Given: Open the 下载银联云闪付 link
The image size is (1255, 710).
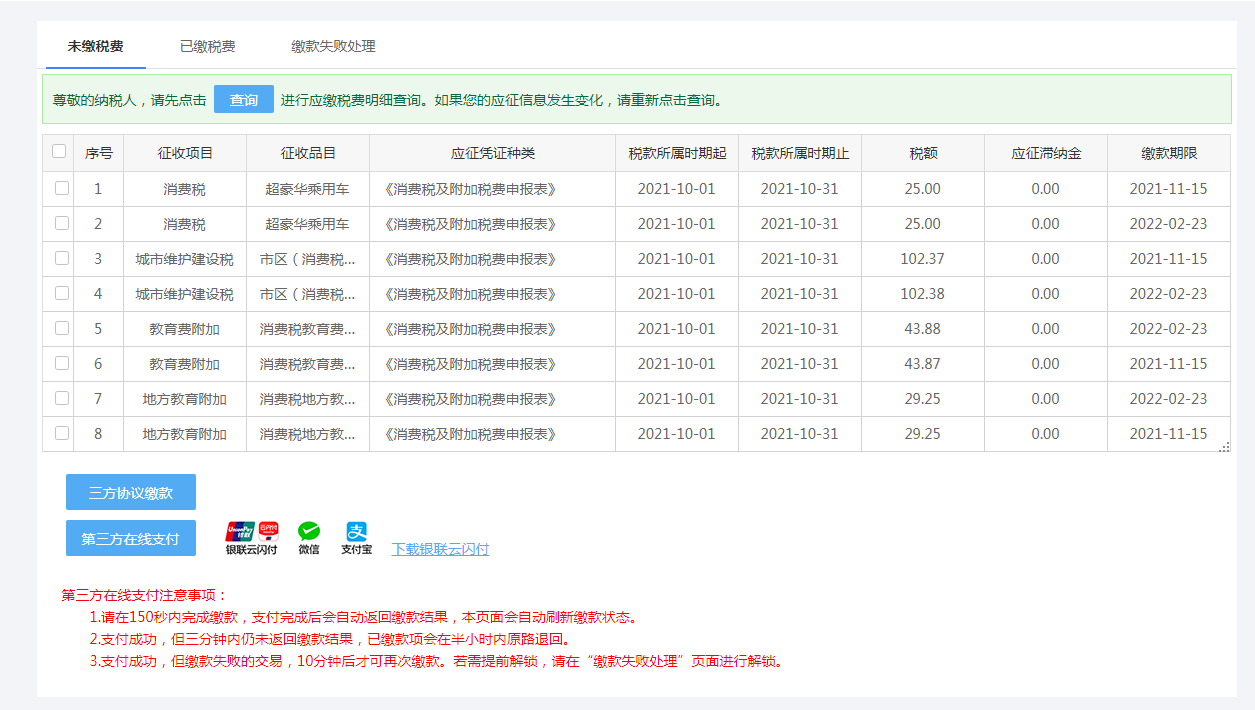Looking at the screenshot, I should pyautogui.click(x=440, y=549).
